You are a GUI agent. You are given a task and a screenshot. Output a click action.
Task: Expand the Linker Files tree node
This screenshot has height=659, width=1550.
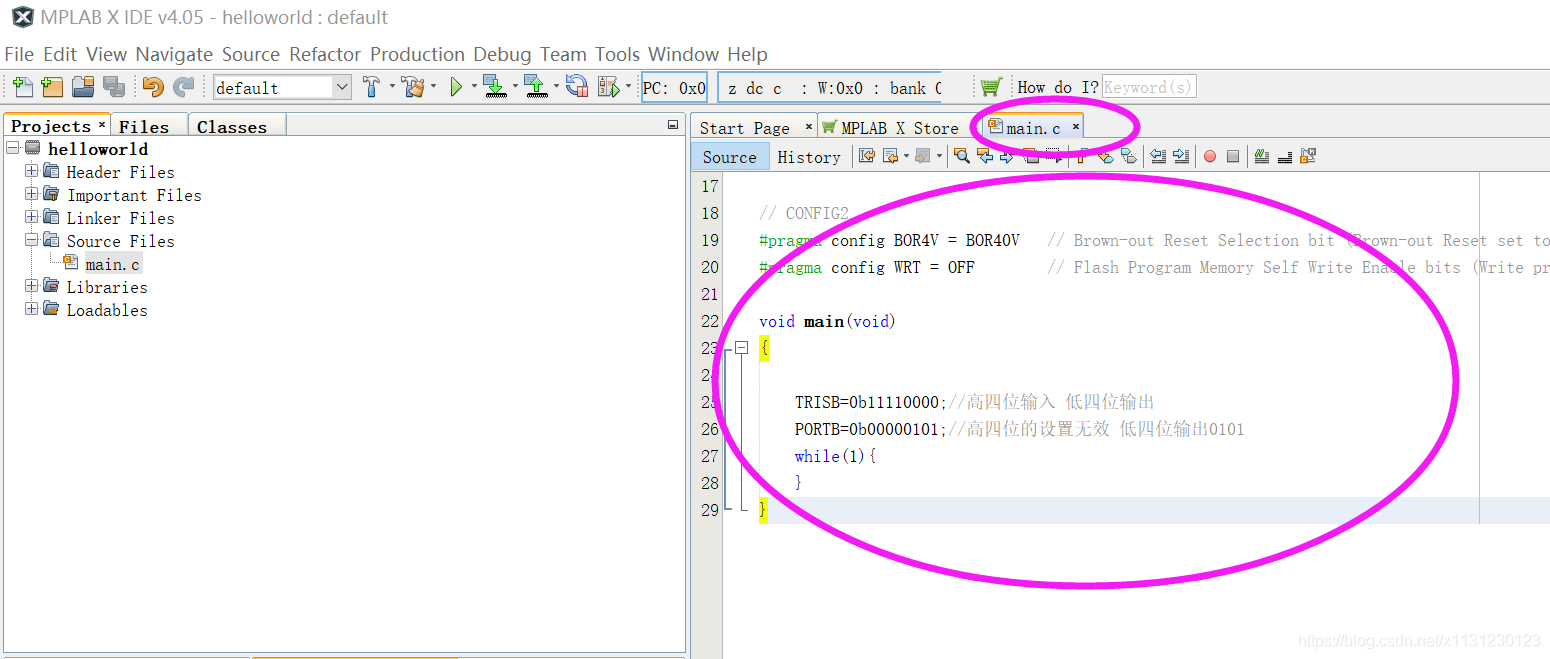[x=32, y=217]
